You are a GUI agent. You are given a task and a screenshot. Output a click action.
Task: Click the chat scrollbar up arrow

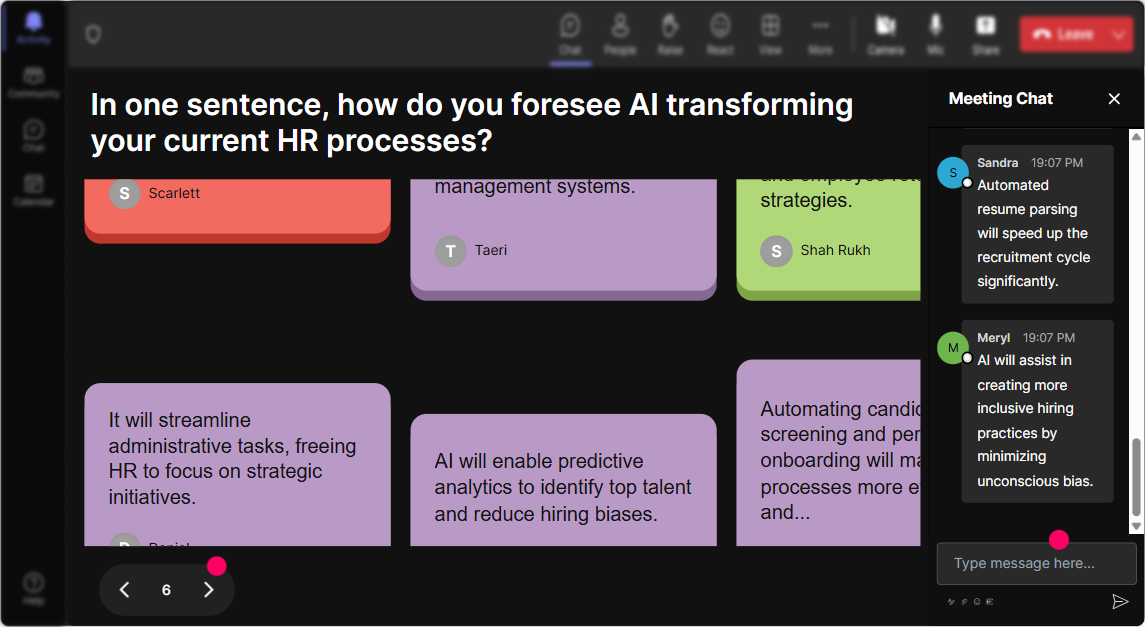pos(1136,136)
